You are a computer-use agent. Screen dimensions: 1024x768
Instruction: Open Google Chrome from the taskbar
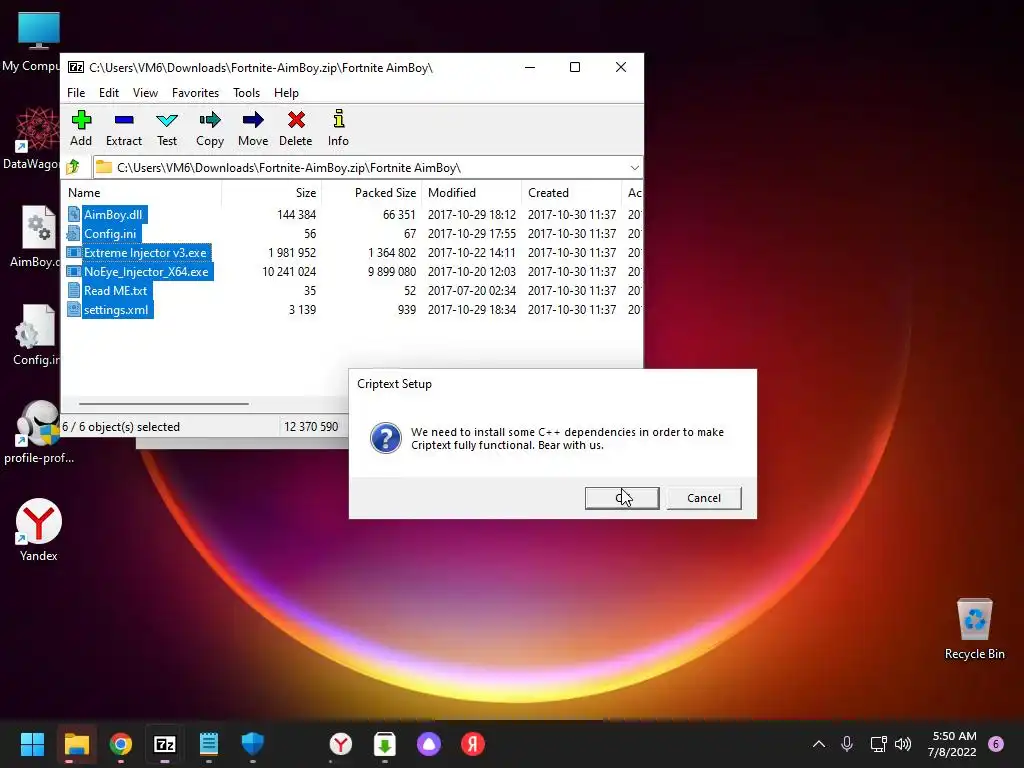pyautogui.click(x=121, y=744)
